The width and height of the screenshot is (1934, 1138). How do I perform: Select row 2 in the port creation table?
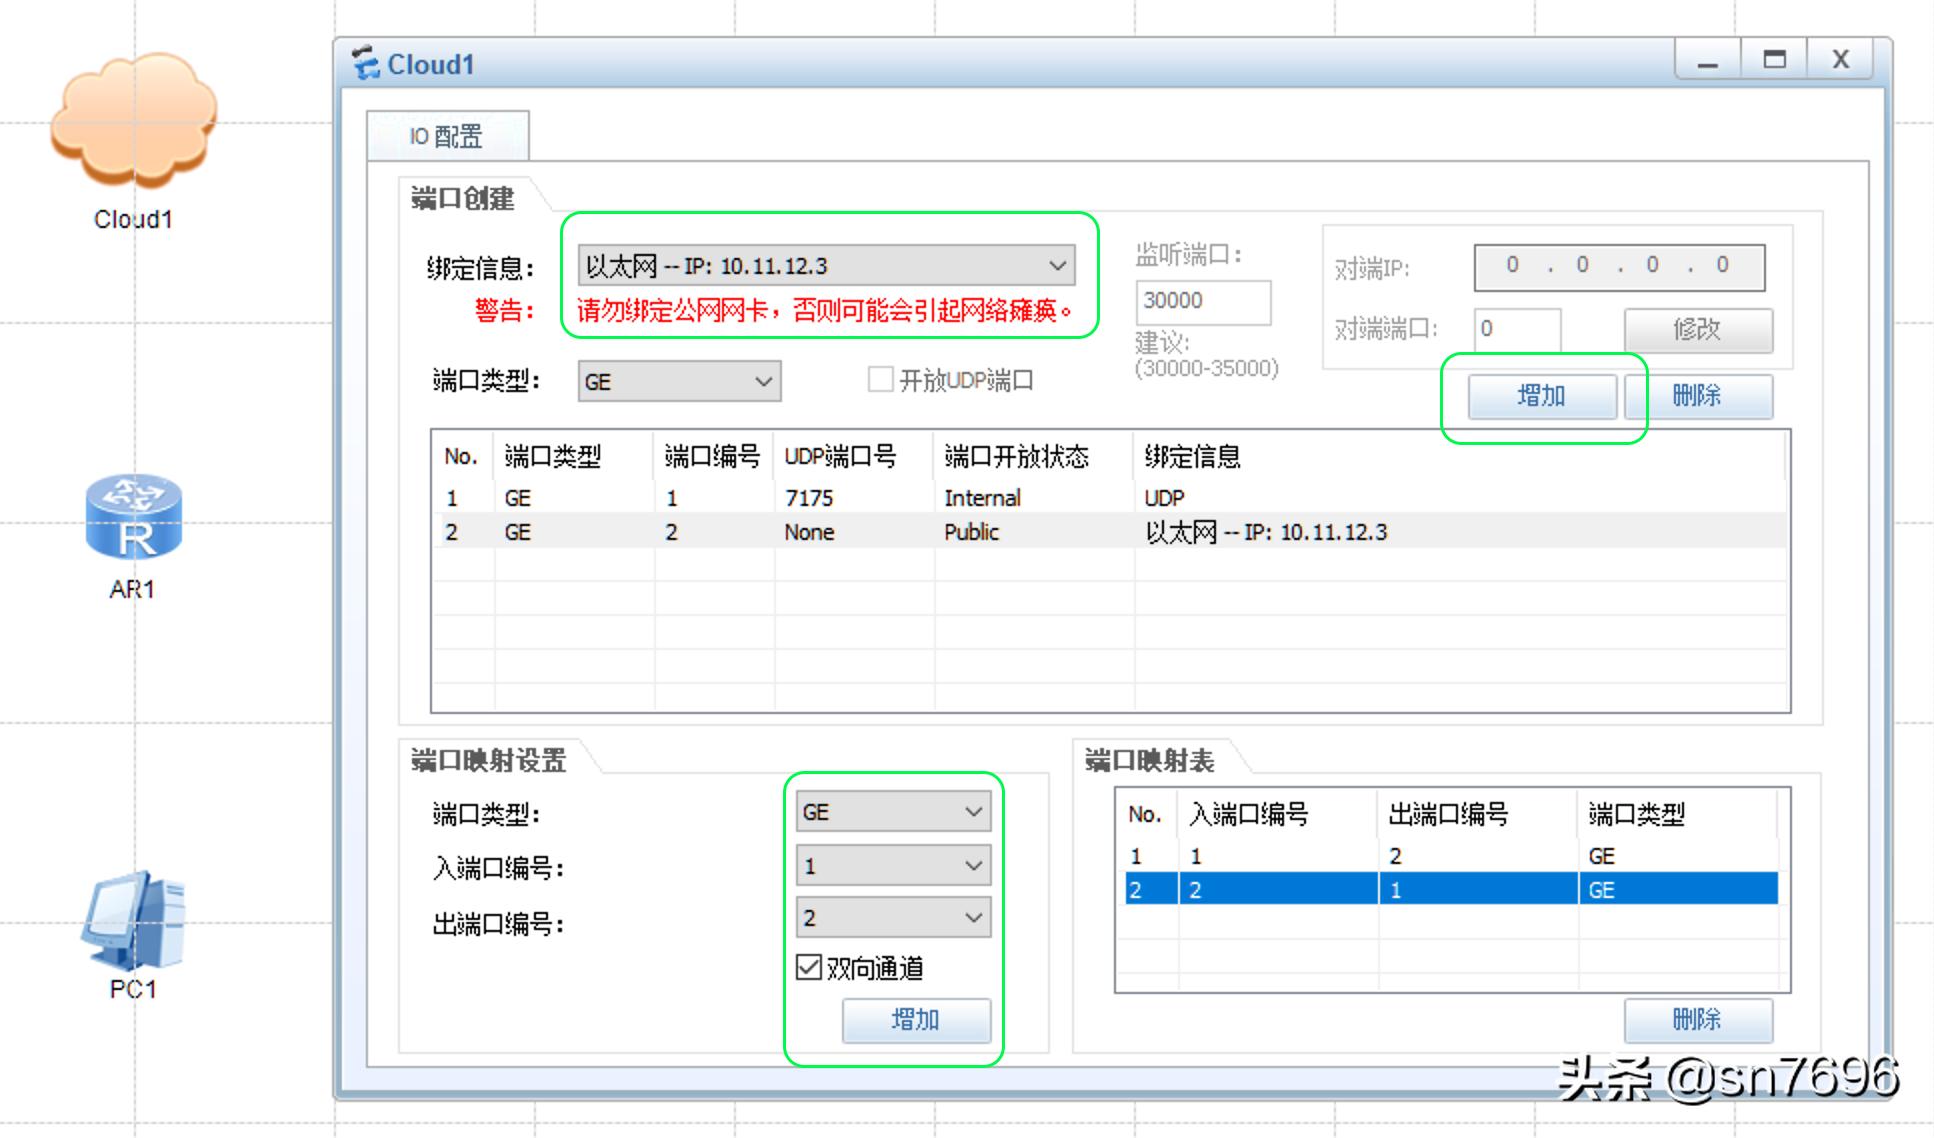coord(900,531)
